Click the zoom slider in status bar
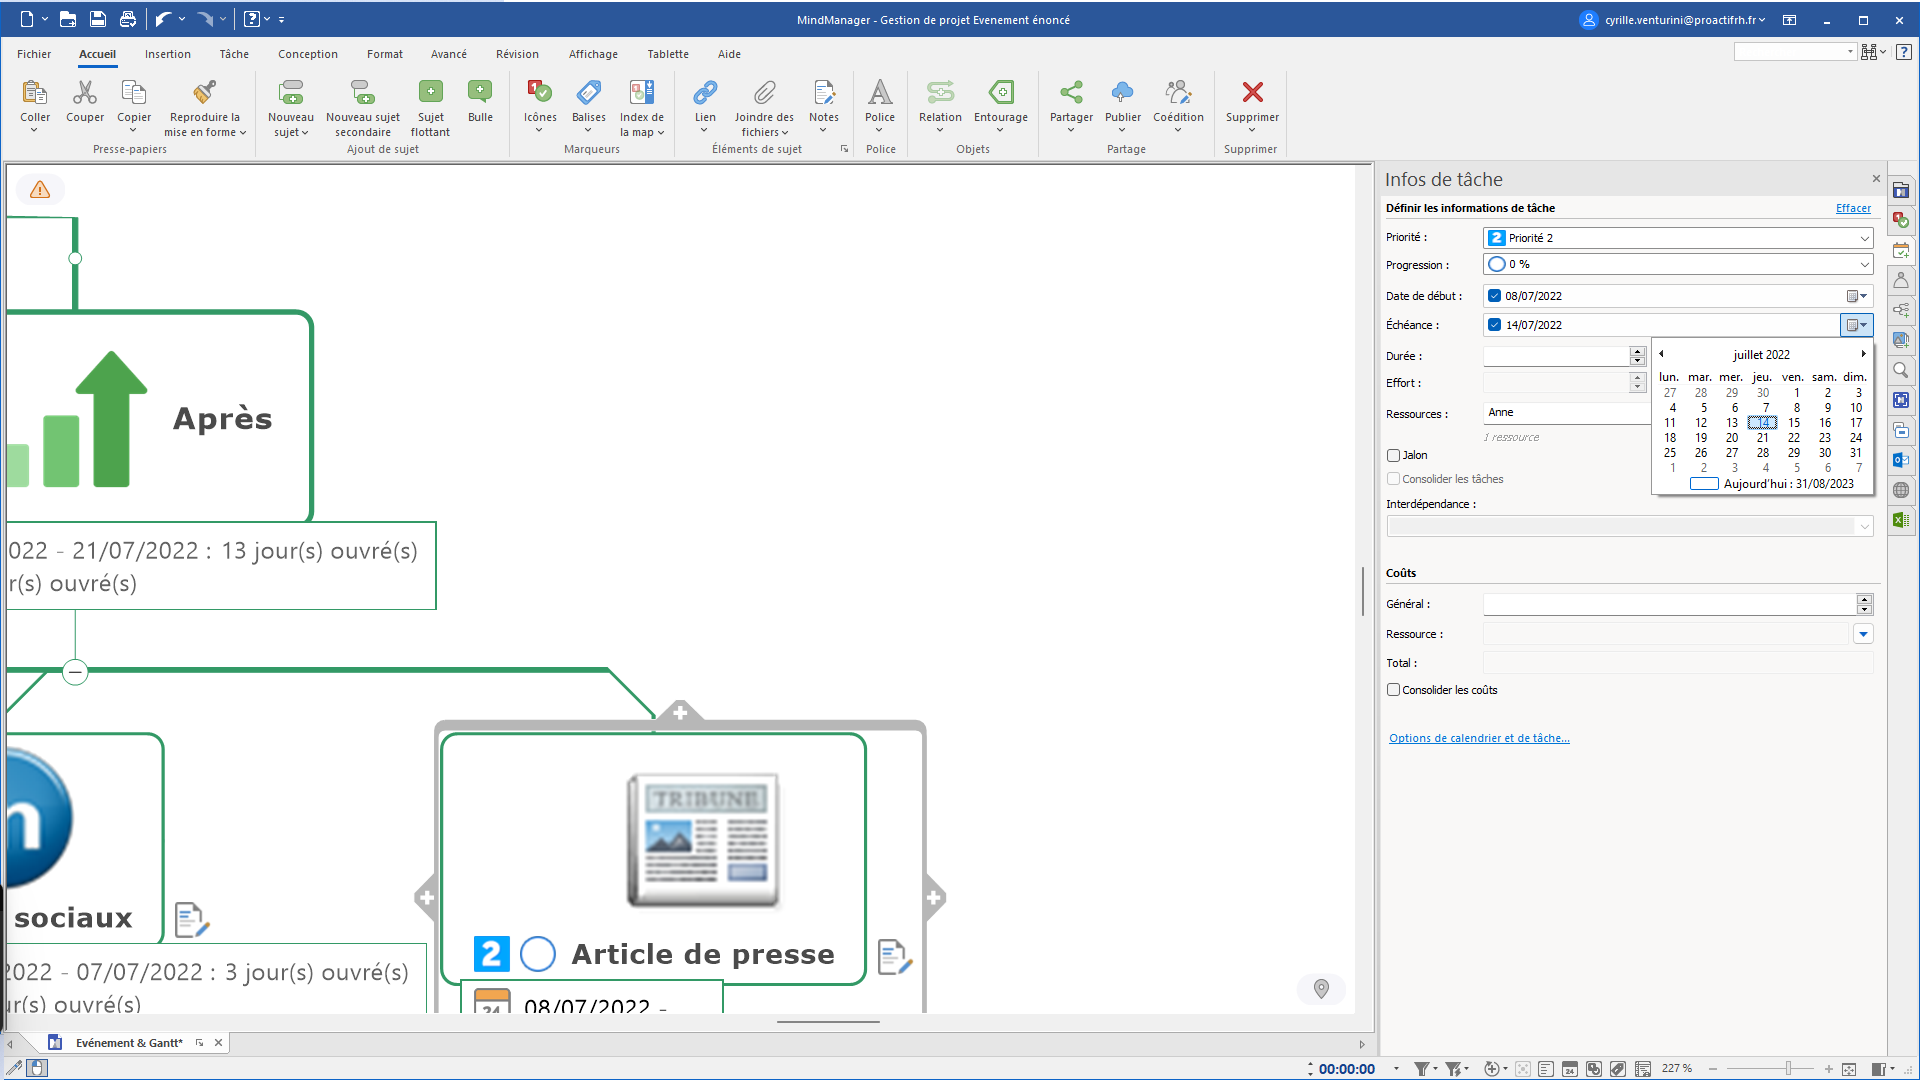The height and width of the screenshot is (1080, 1920). click(x=1787, y=1069)
